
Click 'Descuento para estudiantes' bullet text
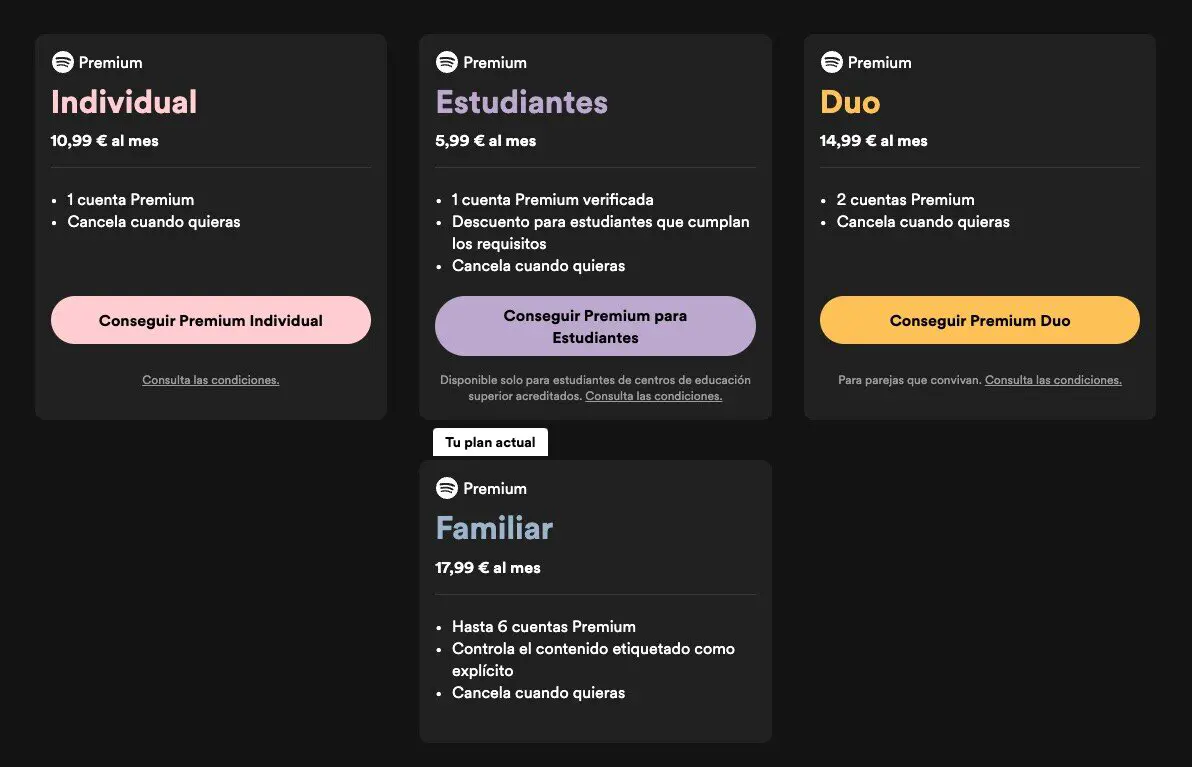click(x=601, y=233)
